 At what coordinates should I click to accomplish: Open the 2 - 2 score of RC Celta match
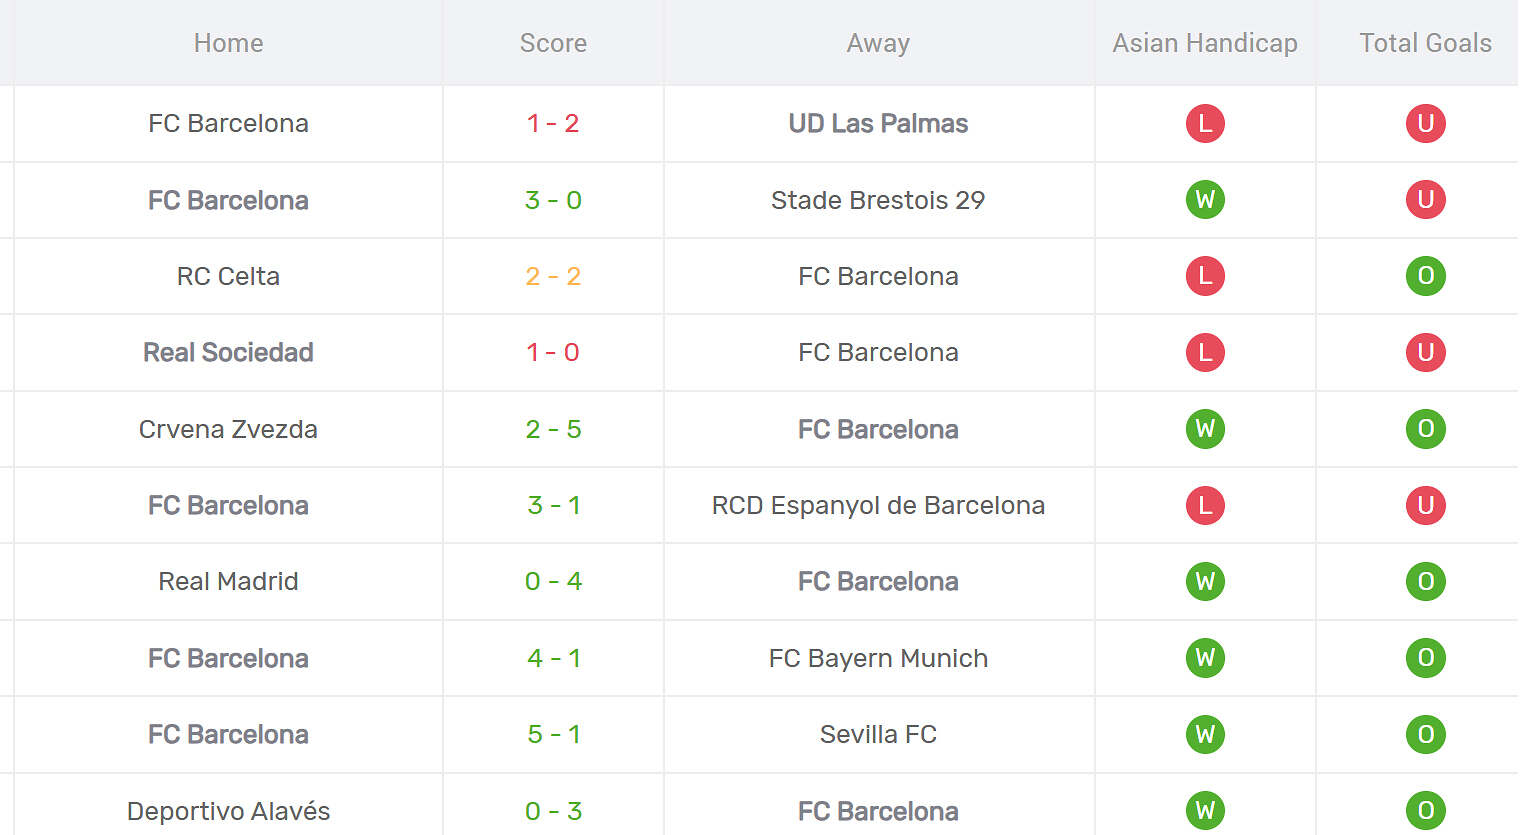(x=553, y=276)
